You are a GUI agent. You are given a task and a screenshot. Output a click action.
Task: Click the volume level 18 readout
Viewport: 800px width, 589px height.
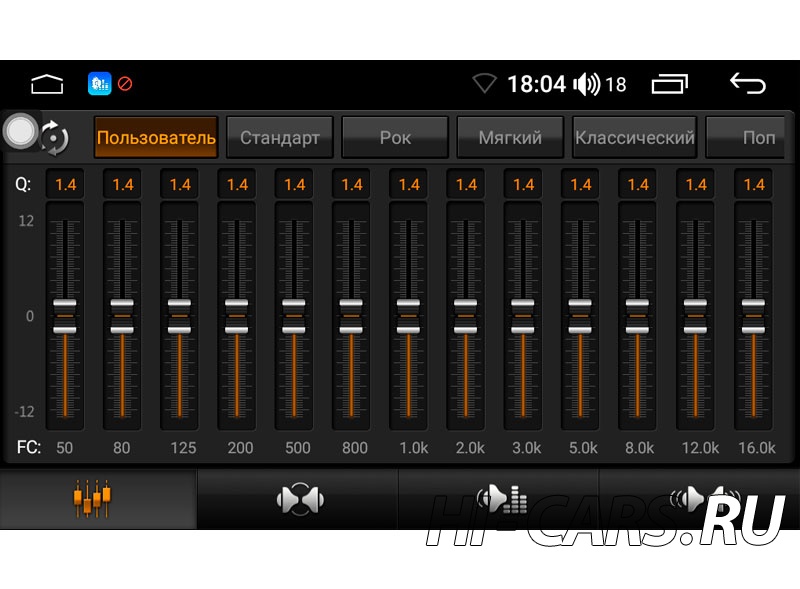pos(616,84)
